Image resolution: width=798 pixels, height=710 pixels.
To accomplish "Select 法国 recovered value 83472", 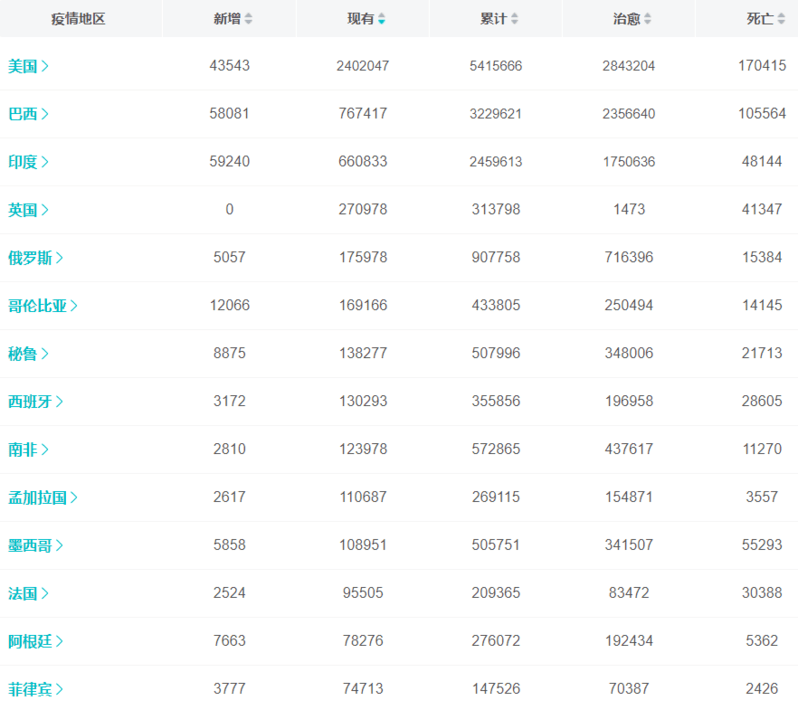I will click(x=629, y=592).
